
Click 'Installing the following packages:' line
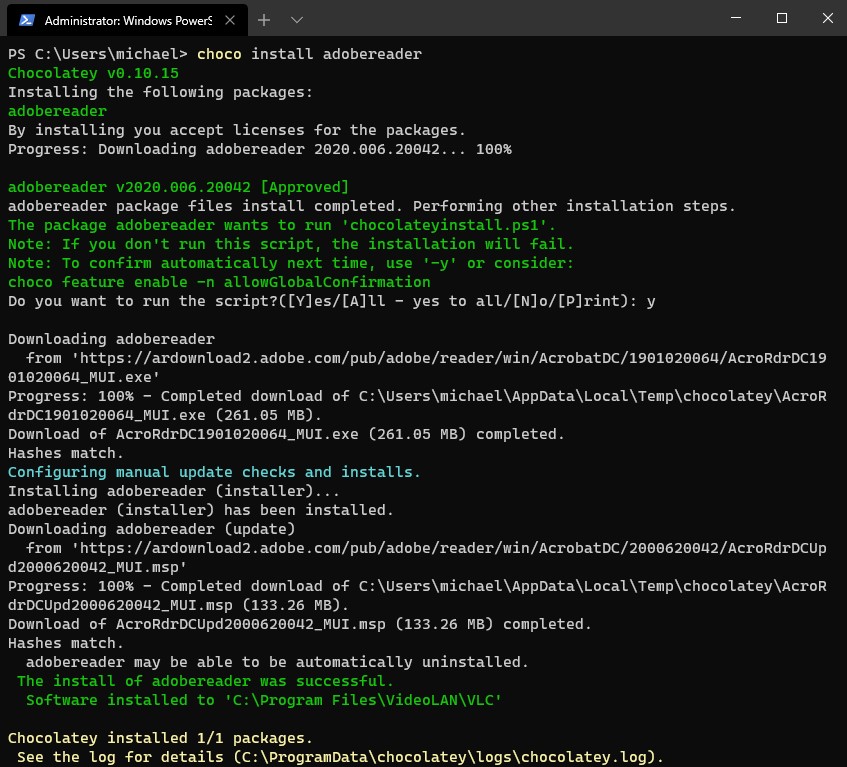click(160, 92)
